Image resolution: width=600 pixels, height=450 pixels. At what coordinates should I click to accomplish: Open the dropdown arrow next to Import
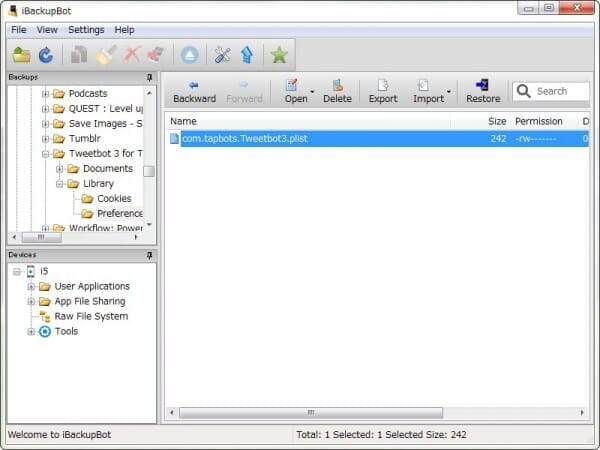448,92
